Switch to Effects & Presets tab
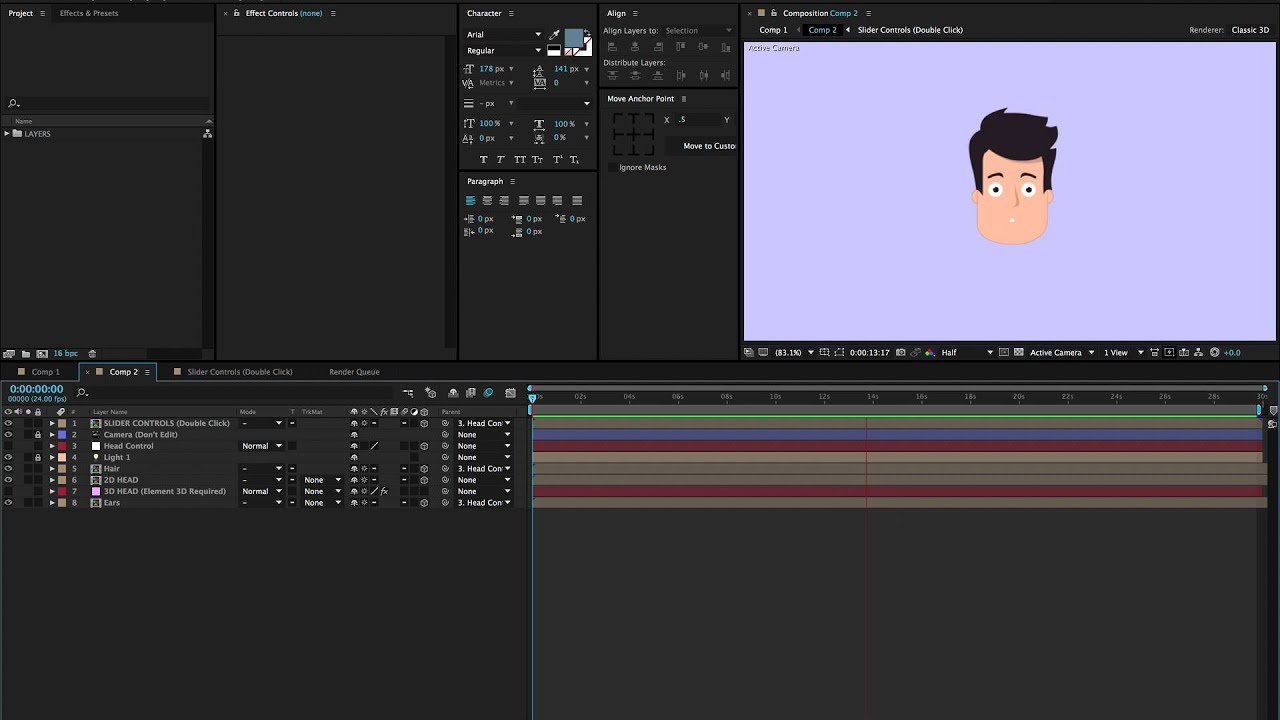The width and height of the screenshot is (1280, 720). (x=89, y=13)
